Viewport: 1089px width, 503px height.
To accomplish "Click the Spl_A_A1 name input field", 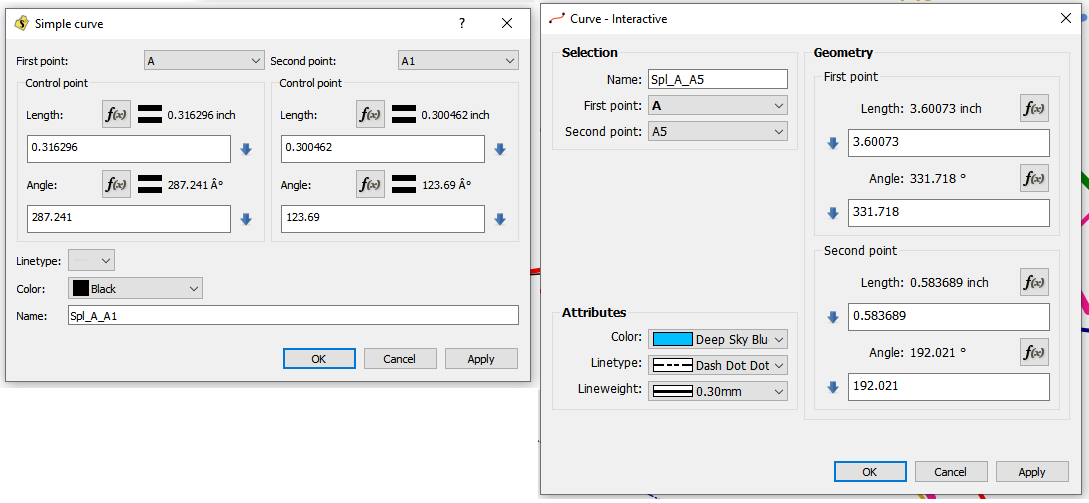I will 292,316.
